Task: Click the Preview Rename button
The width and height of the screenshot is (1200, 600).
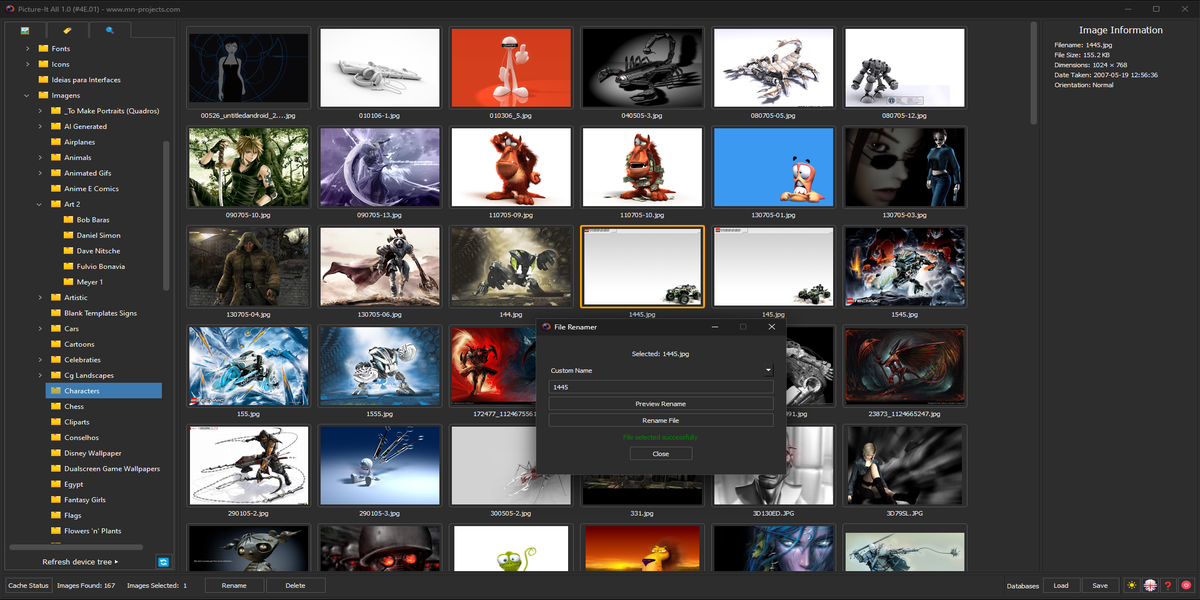Action: point(661,403)
